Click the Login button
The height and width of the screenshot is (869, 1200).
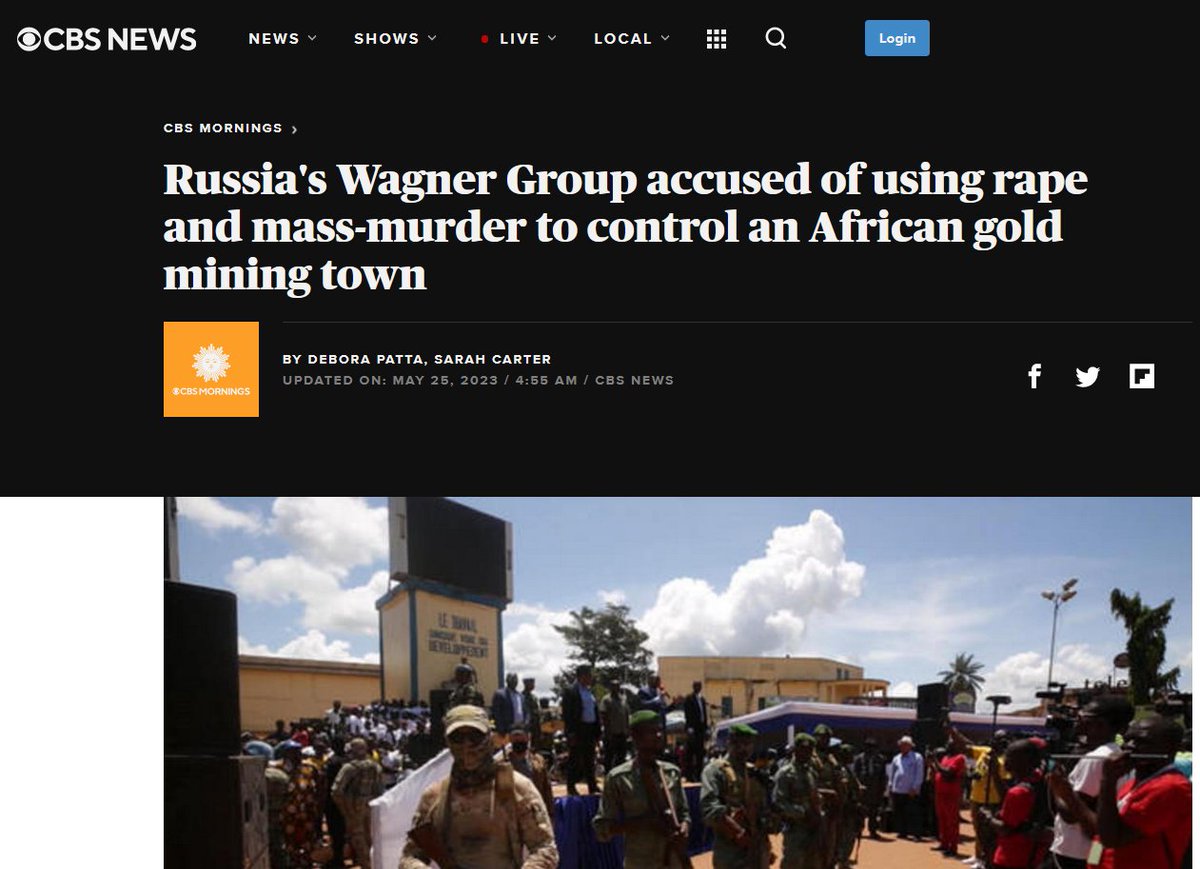point(897,38)
